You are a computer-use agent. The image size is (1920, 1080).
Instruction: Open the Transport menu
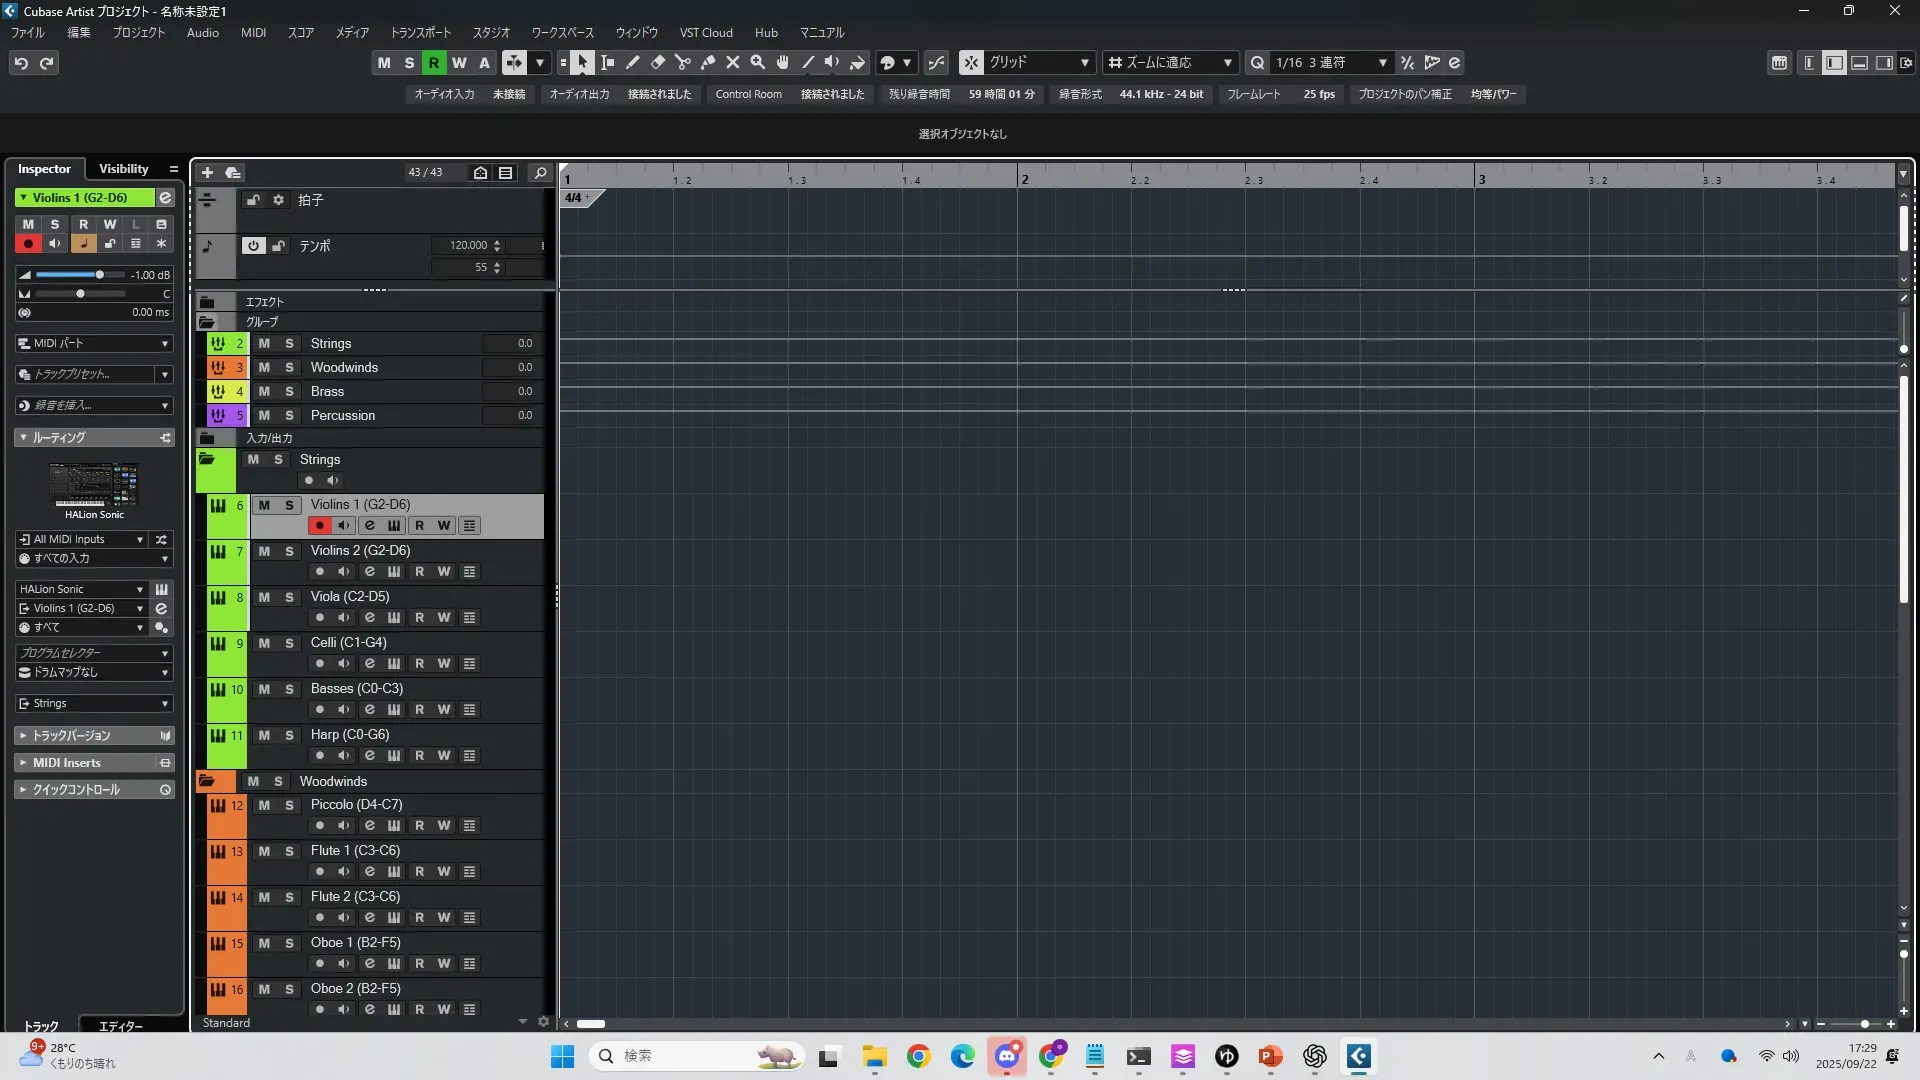pos(420,33)
